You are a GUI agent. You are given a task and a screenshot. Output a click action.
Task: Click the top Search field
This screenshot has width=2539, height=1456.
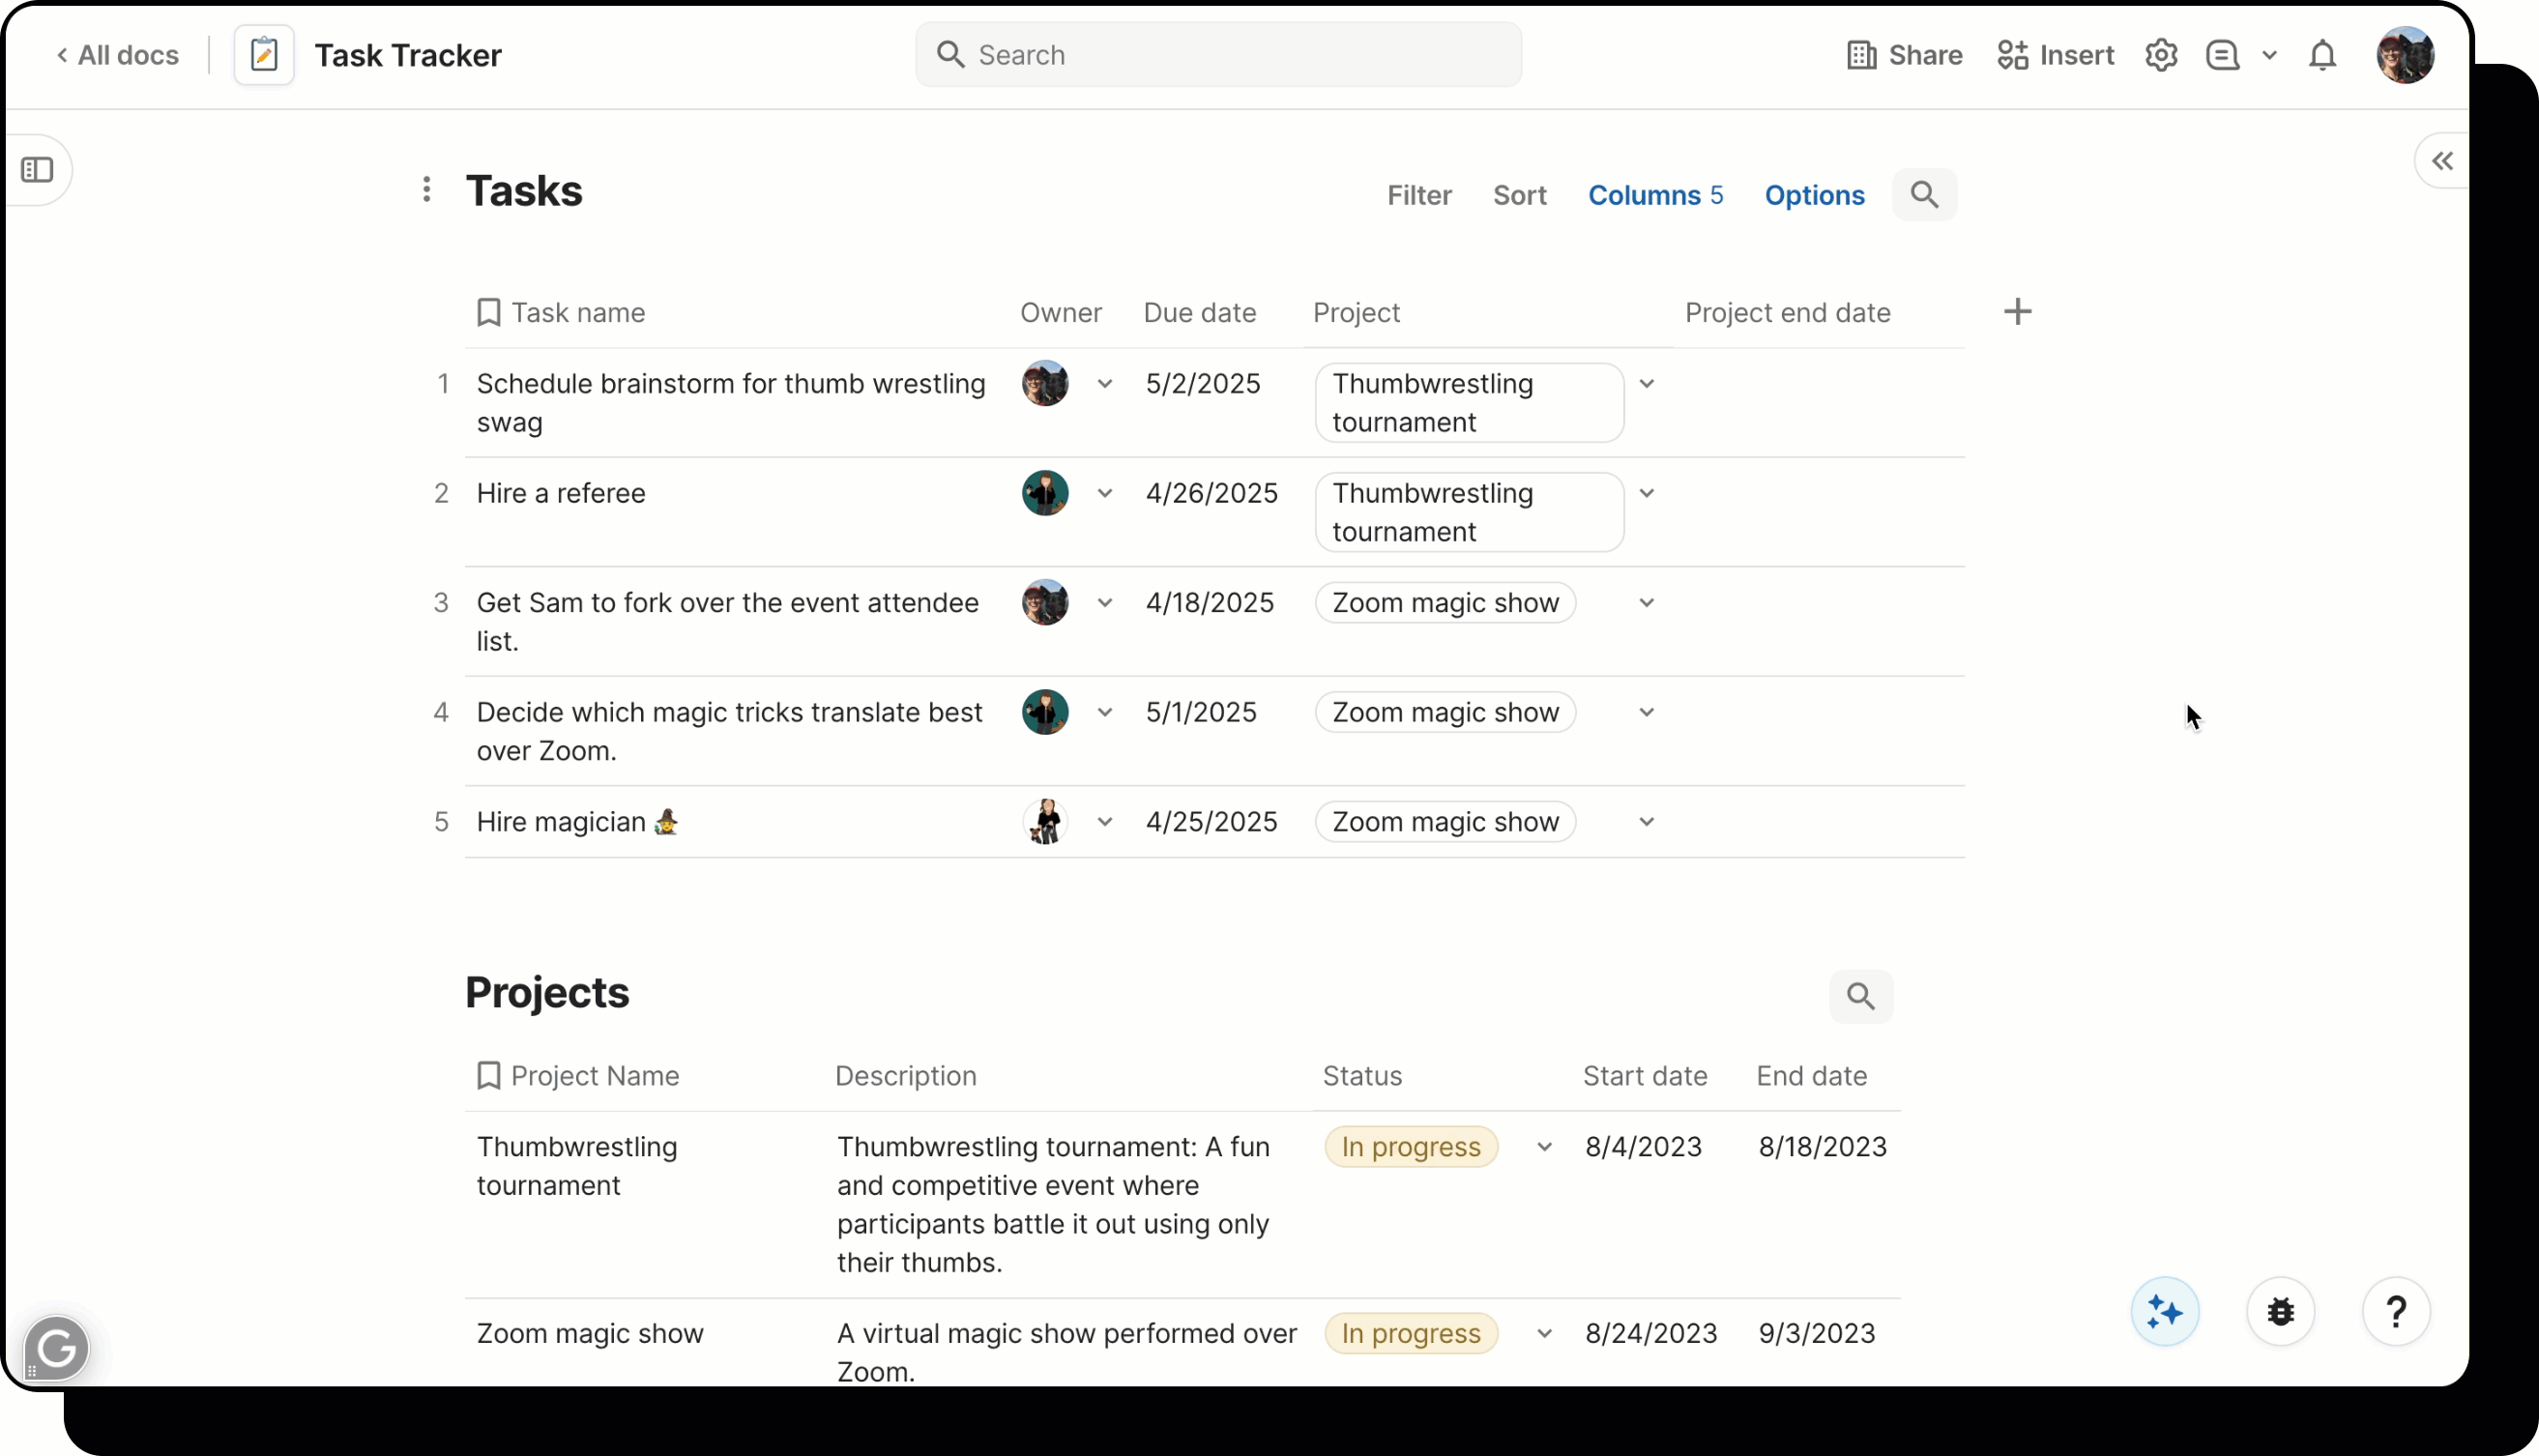(1218, 55)
